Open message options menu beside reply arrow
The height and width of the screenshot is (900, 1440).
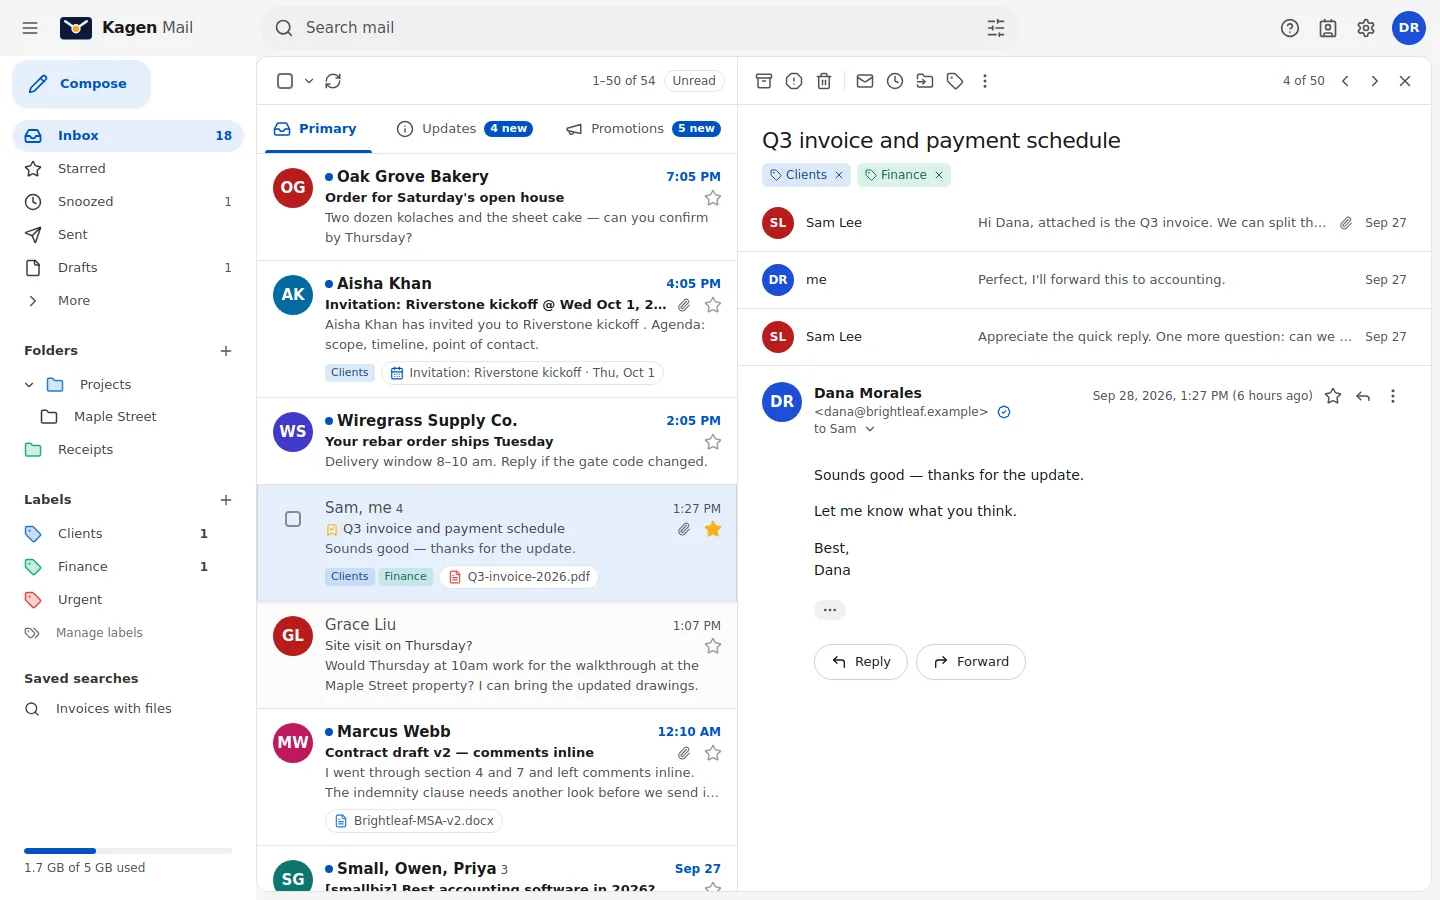(x=1393, y=396)
